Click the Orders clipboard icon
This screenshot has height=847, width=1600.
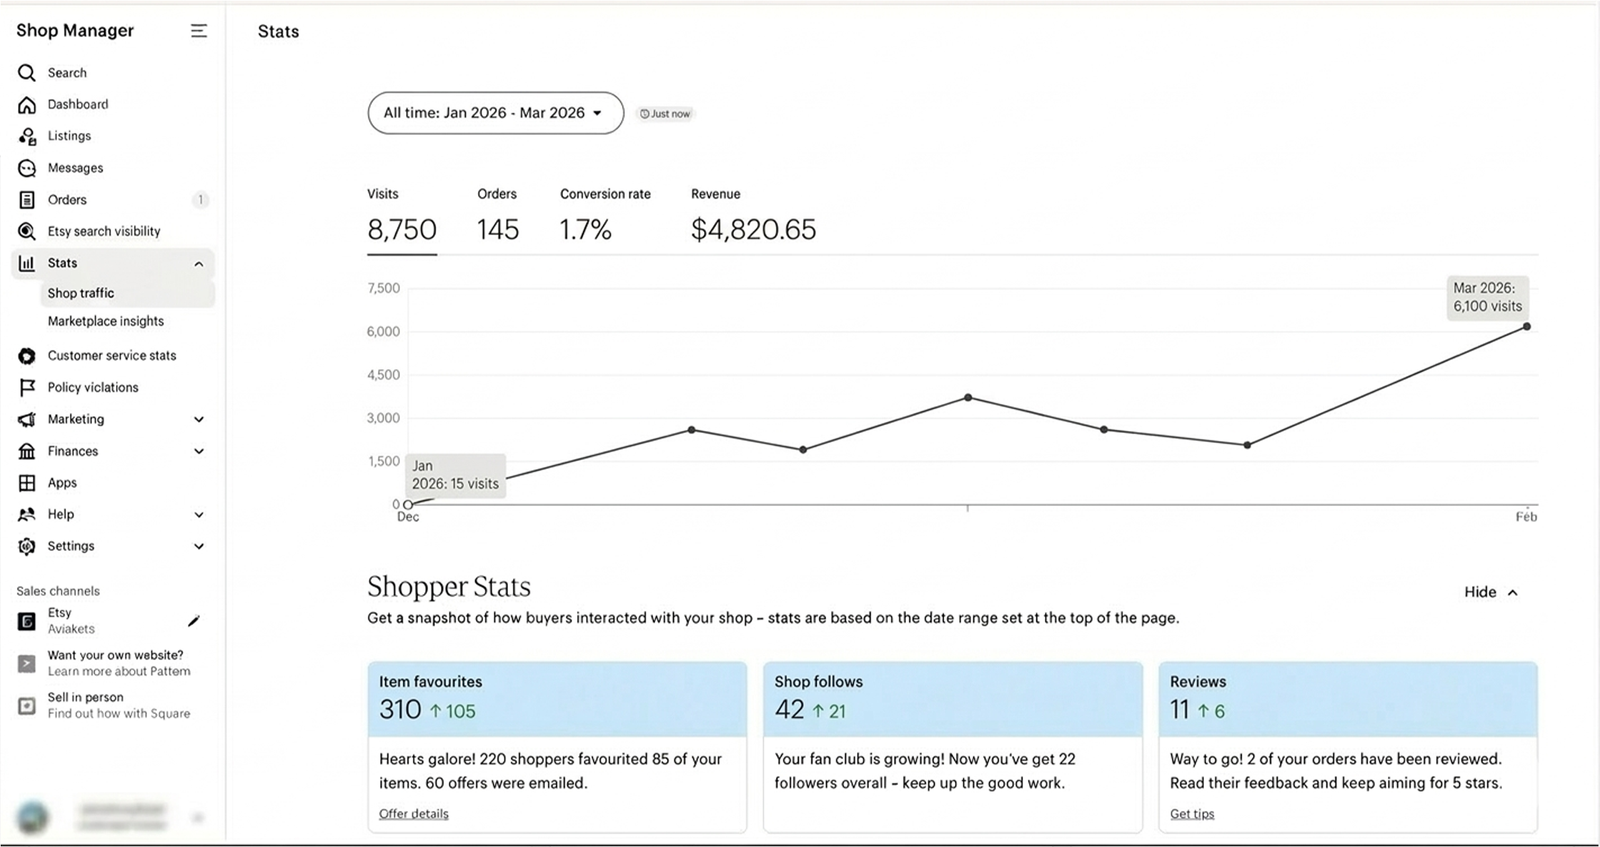tap(27, 200)
